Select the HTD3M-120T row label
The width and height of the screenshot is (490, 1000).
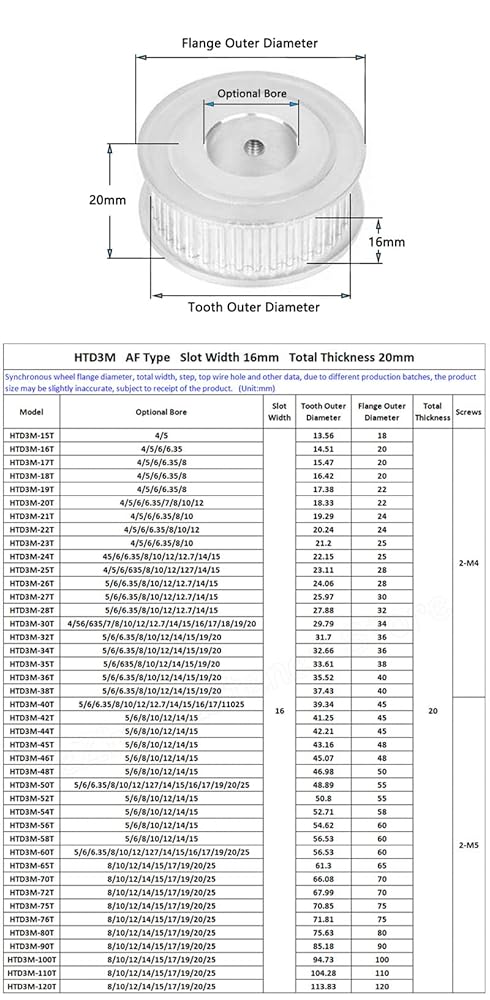(32, 985)
